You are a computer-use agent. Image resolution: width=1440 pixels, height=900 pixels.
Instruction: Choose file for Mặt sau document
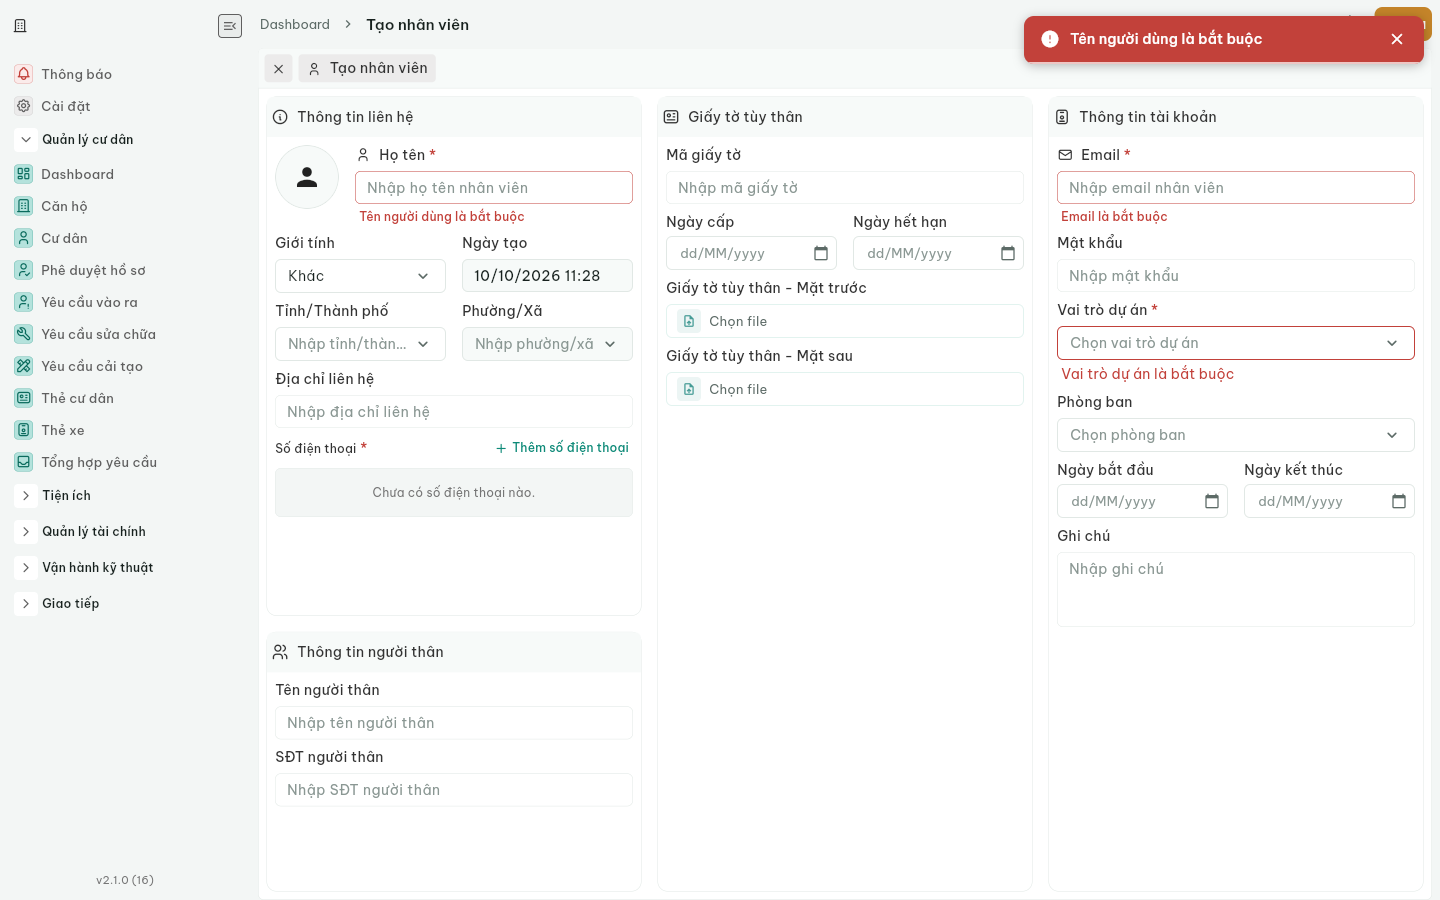point(845,389)
